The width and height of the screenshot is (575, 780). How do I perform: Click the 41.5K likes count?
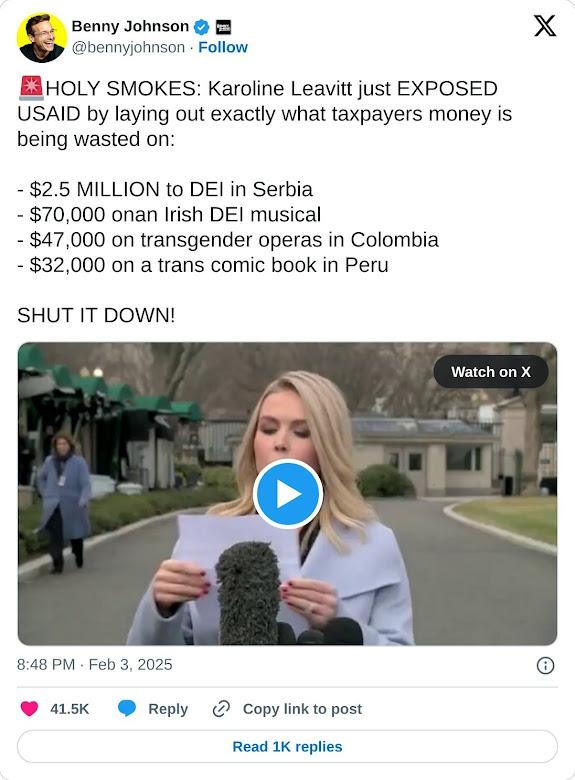pyautogui.click(x=70, y=709)
